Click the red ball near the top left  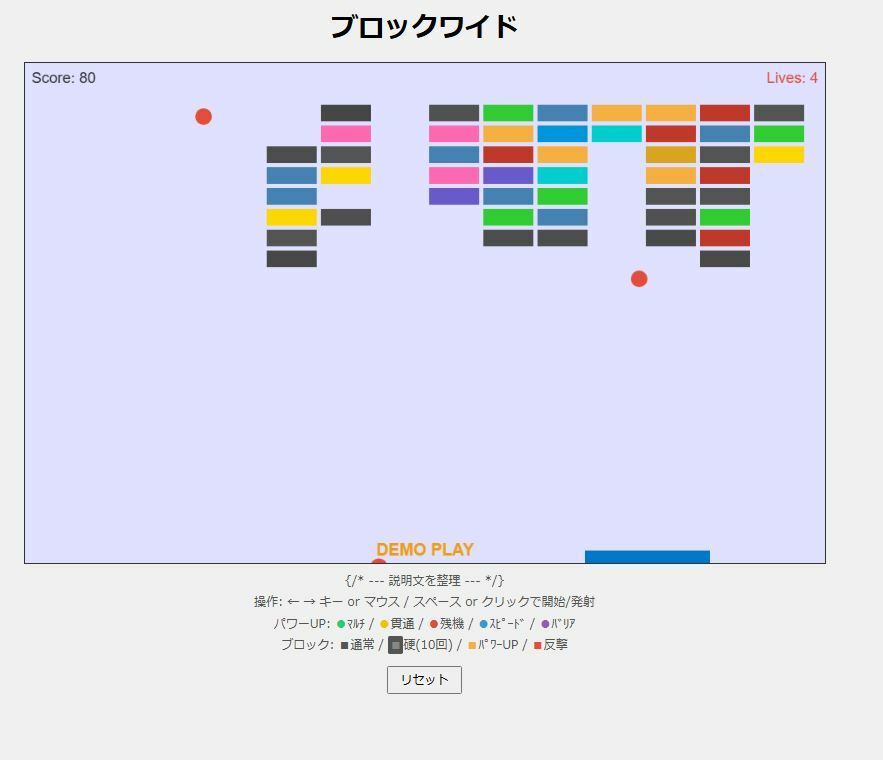[203, 116]
